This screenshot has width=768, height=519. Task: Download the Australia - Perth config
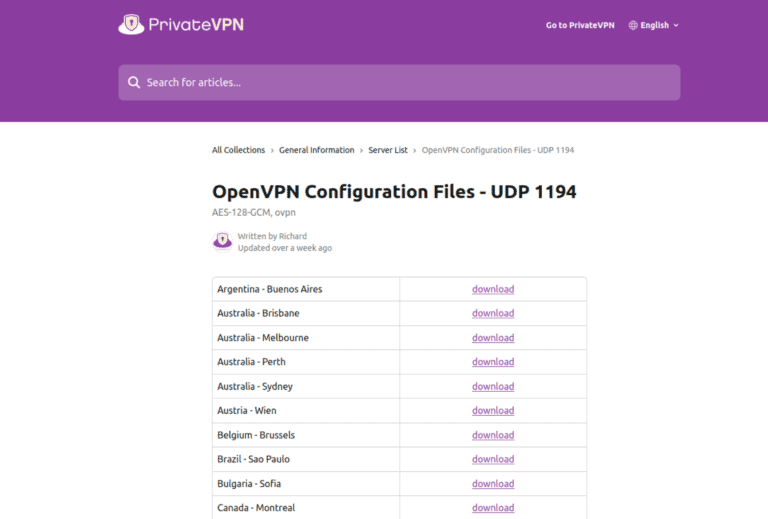(x=493, y=362)
